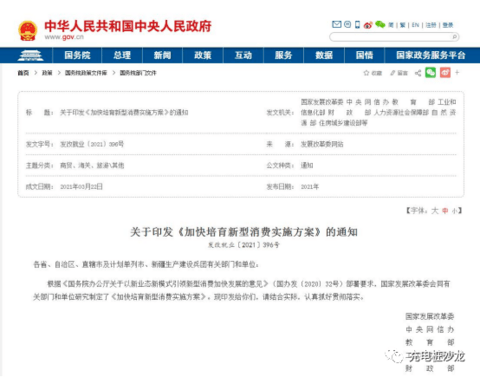
Task: Open the Weibo icon in header
Action: (x=368, y=25)
